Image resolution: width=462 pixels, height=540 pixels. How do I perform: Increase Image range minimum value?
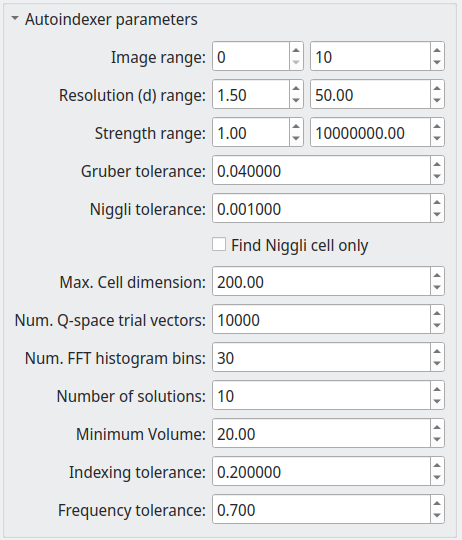pos(296,51)
